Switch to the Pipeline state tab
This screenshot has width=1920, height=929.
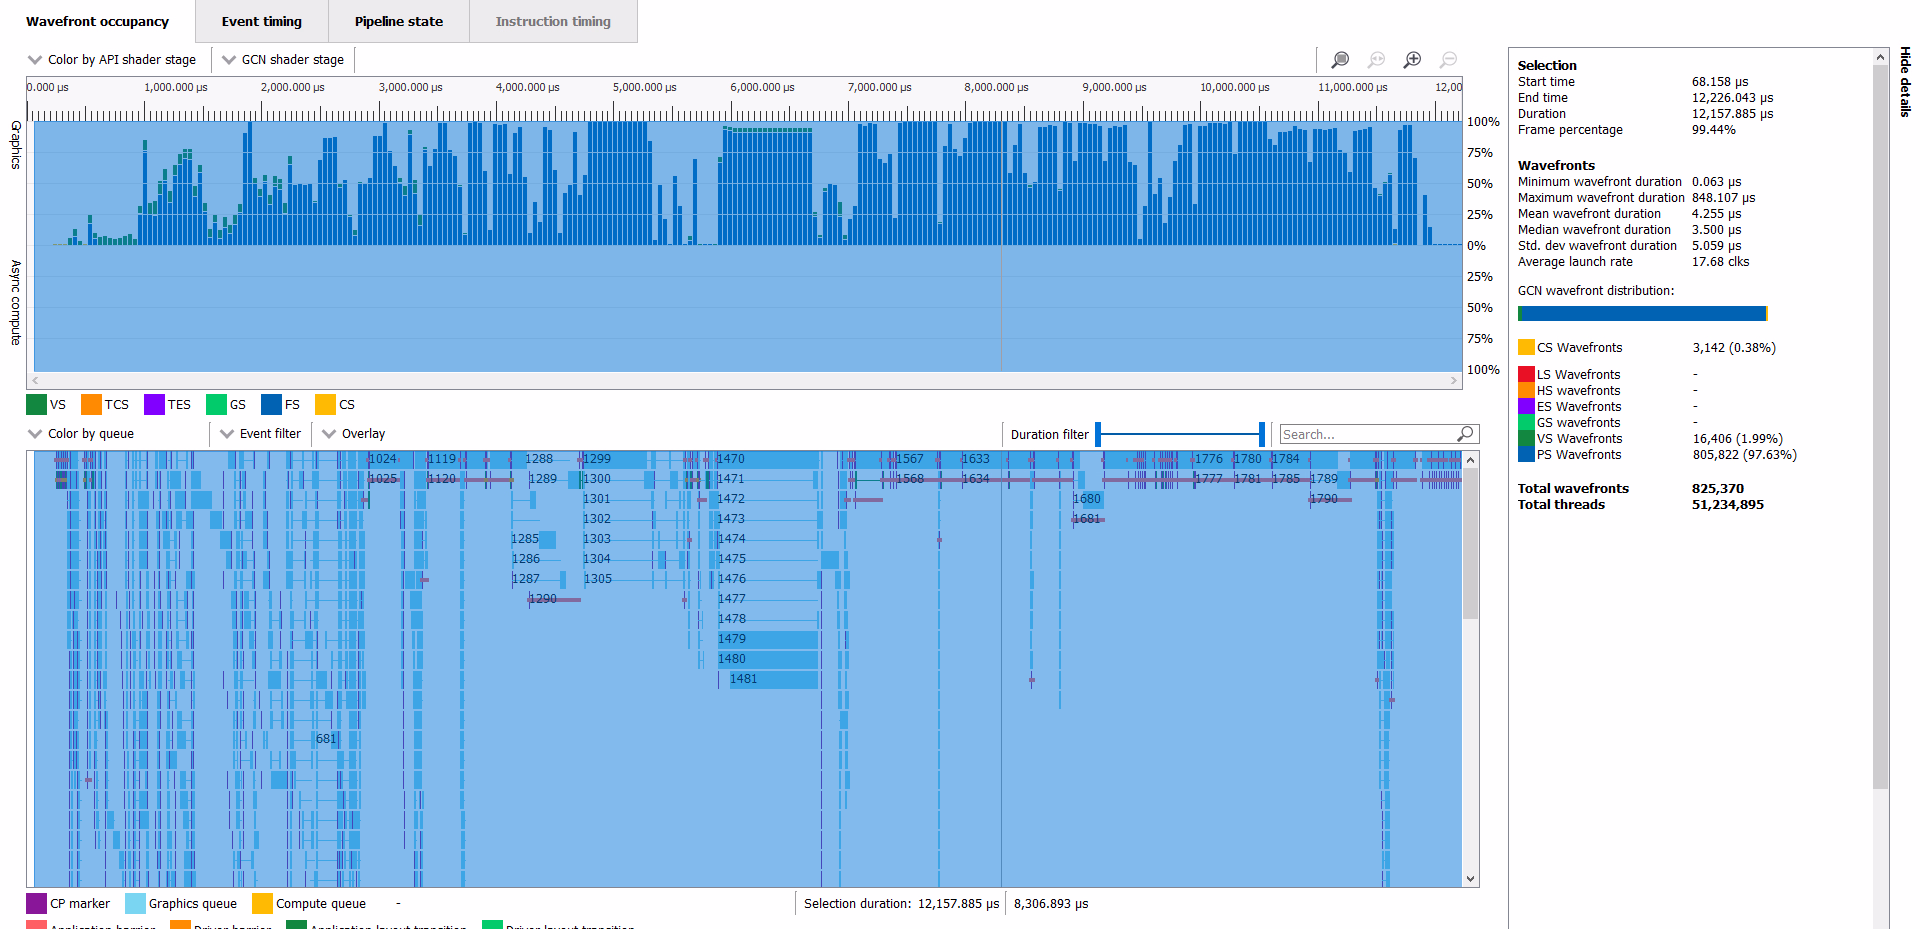coord(398,22)
